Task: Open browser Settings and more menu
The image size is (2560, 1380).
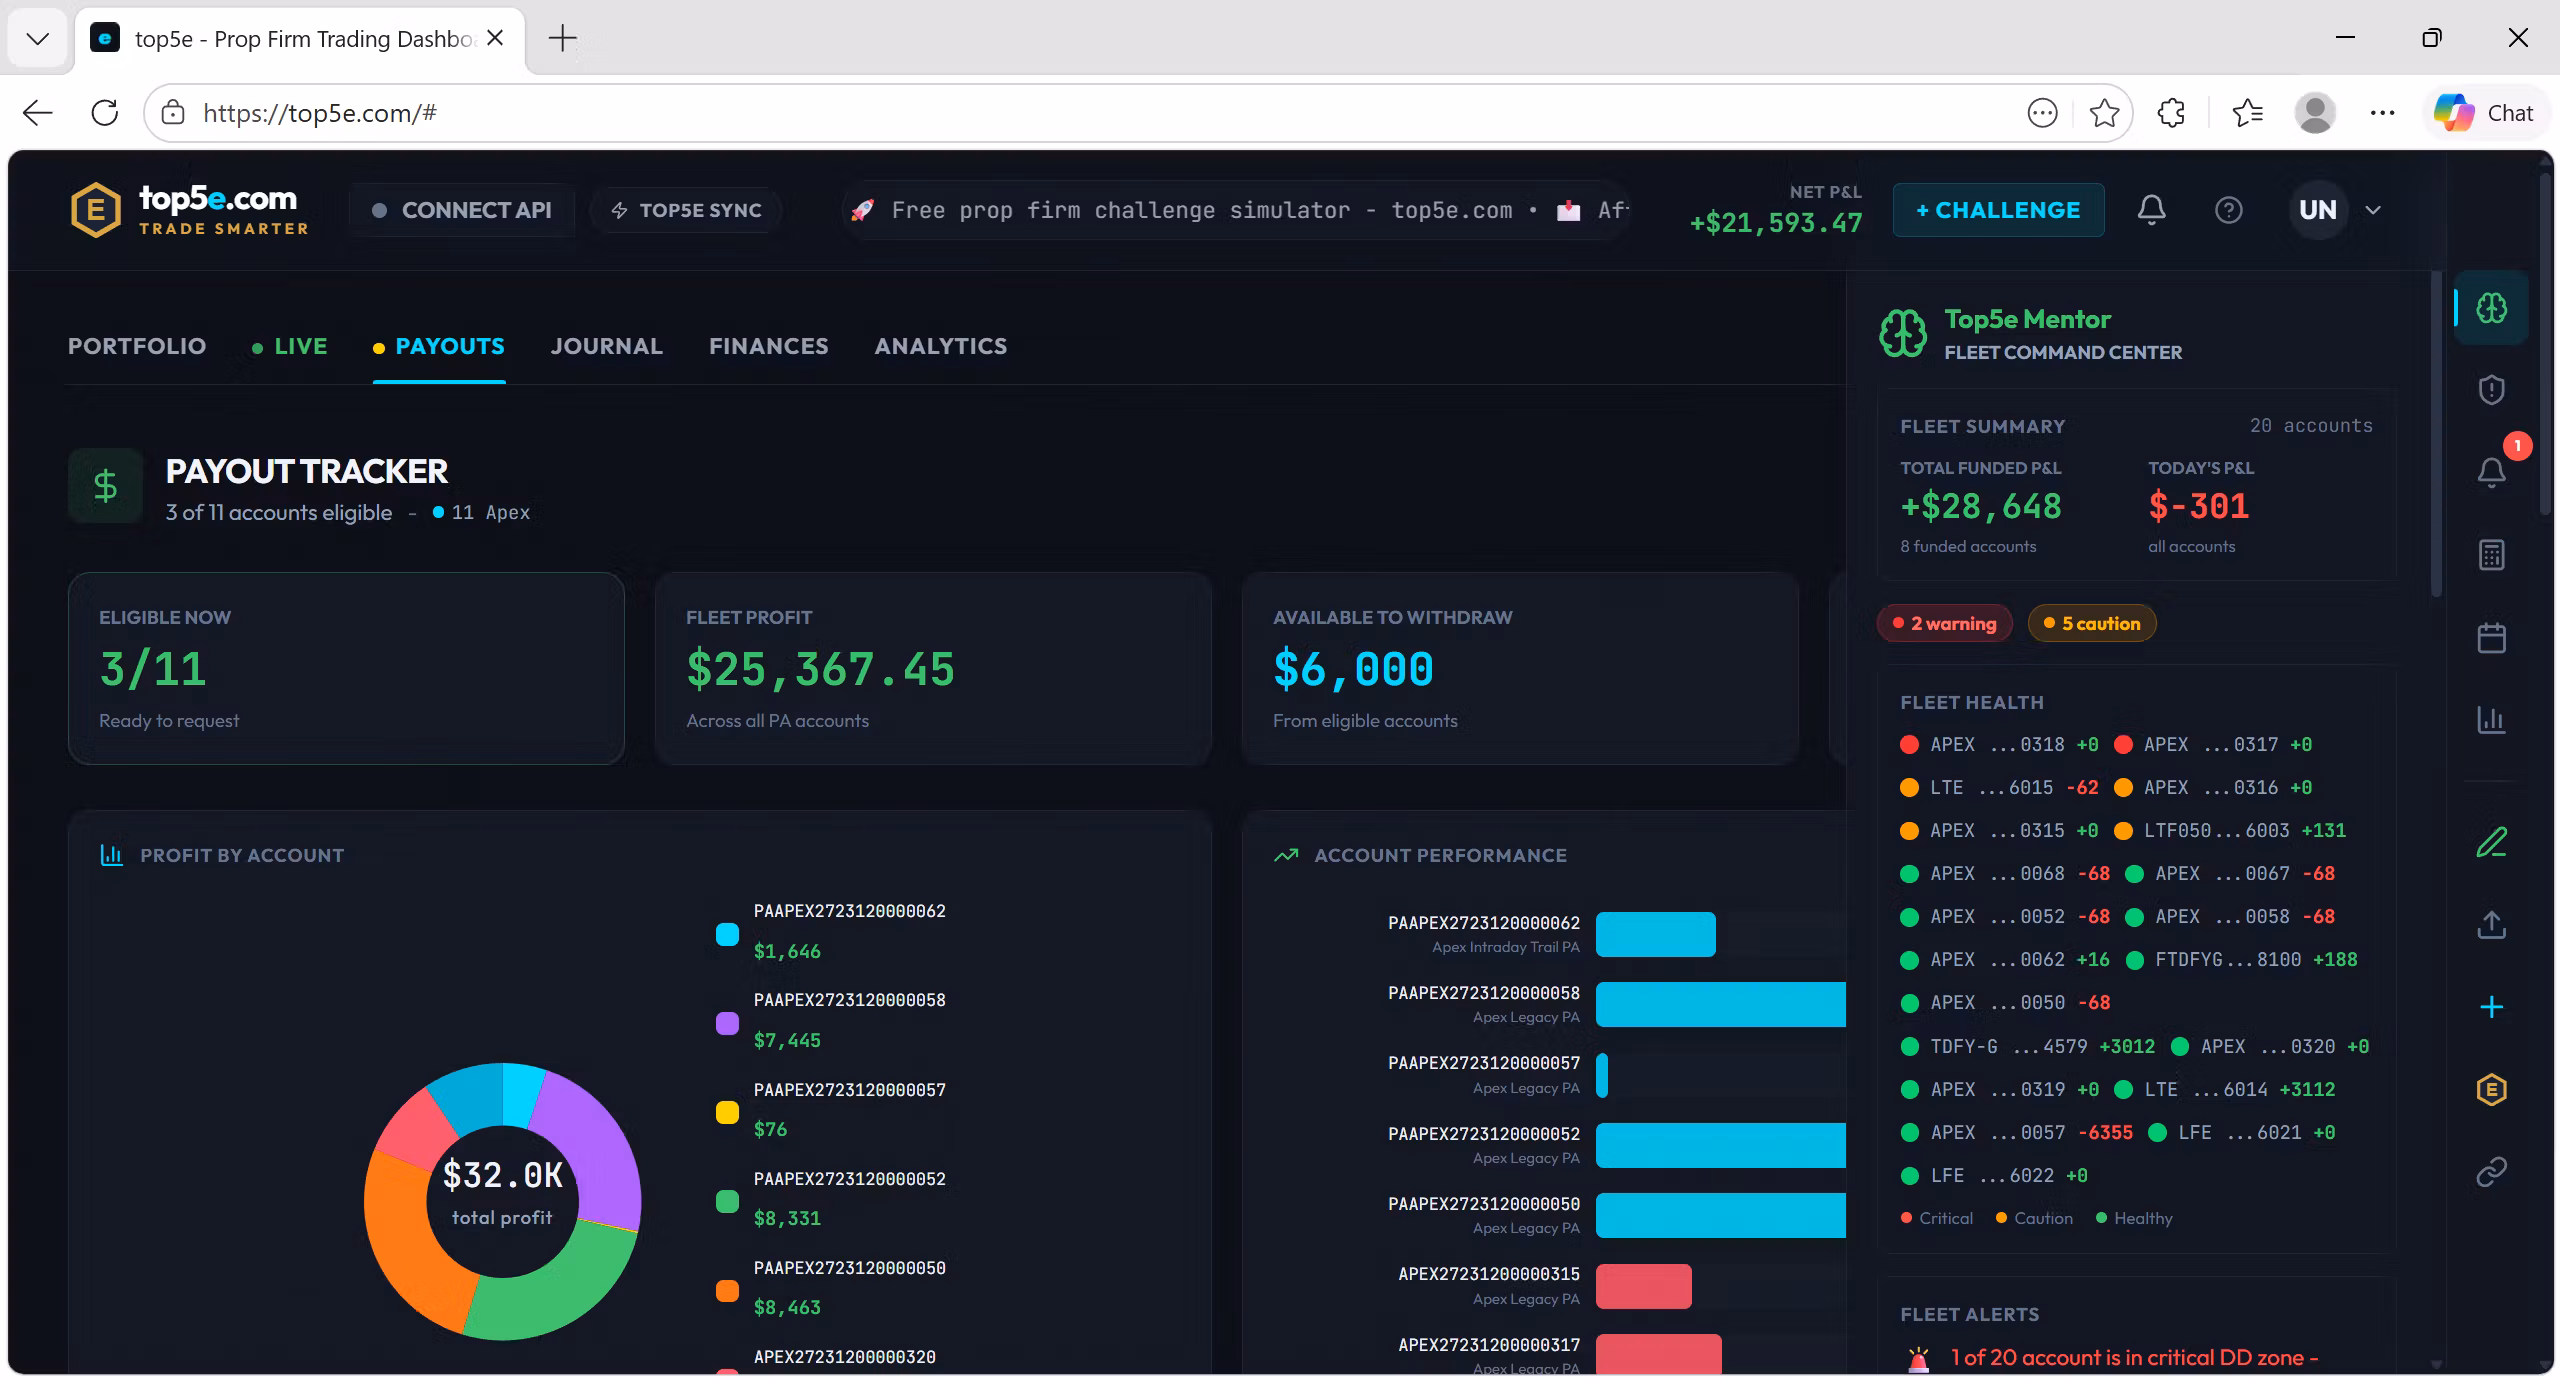Action: (2382, 113)
